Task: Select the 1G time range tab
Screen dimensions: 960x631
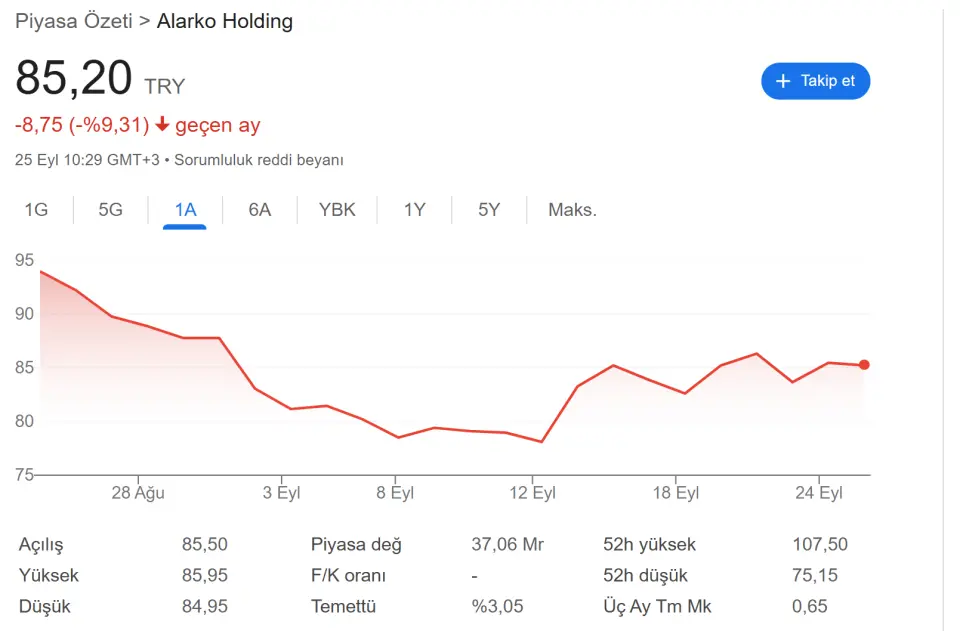Action: (36, 210)
